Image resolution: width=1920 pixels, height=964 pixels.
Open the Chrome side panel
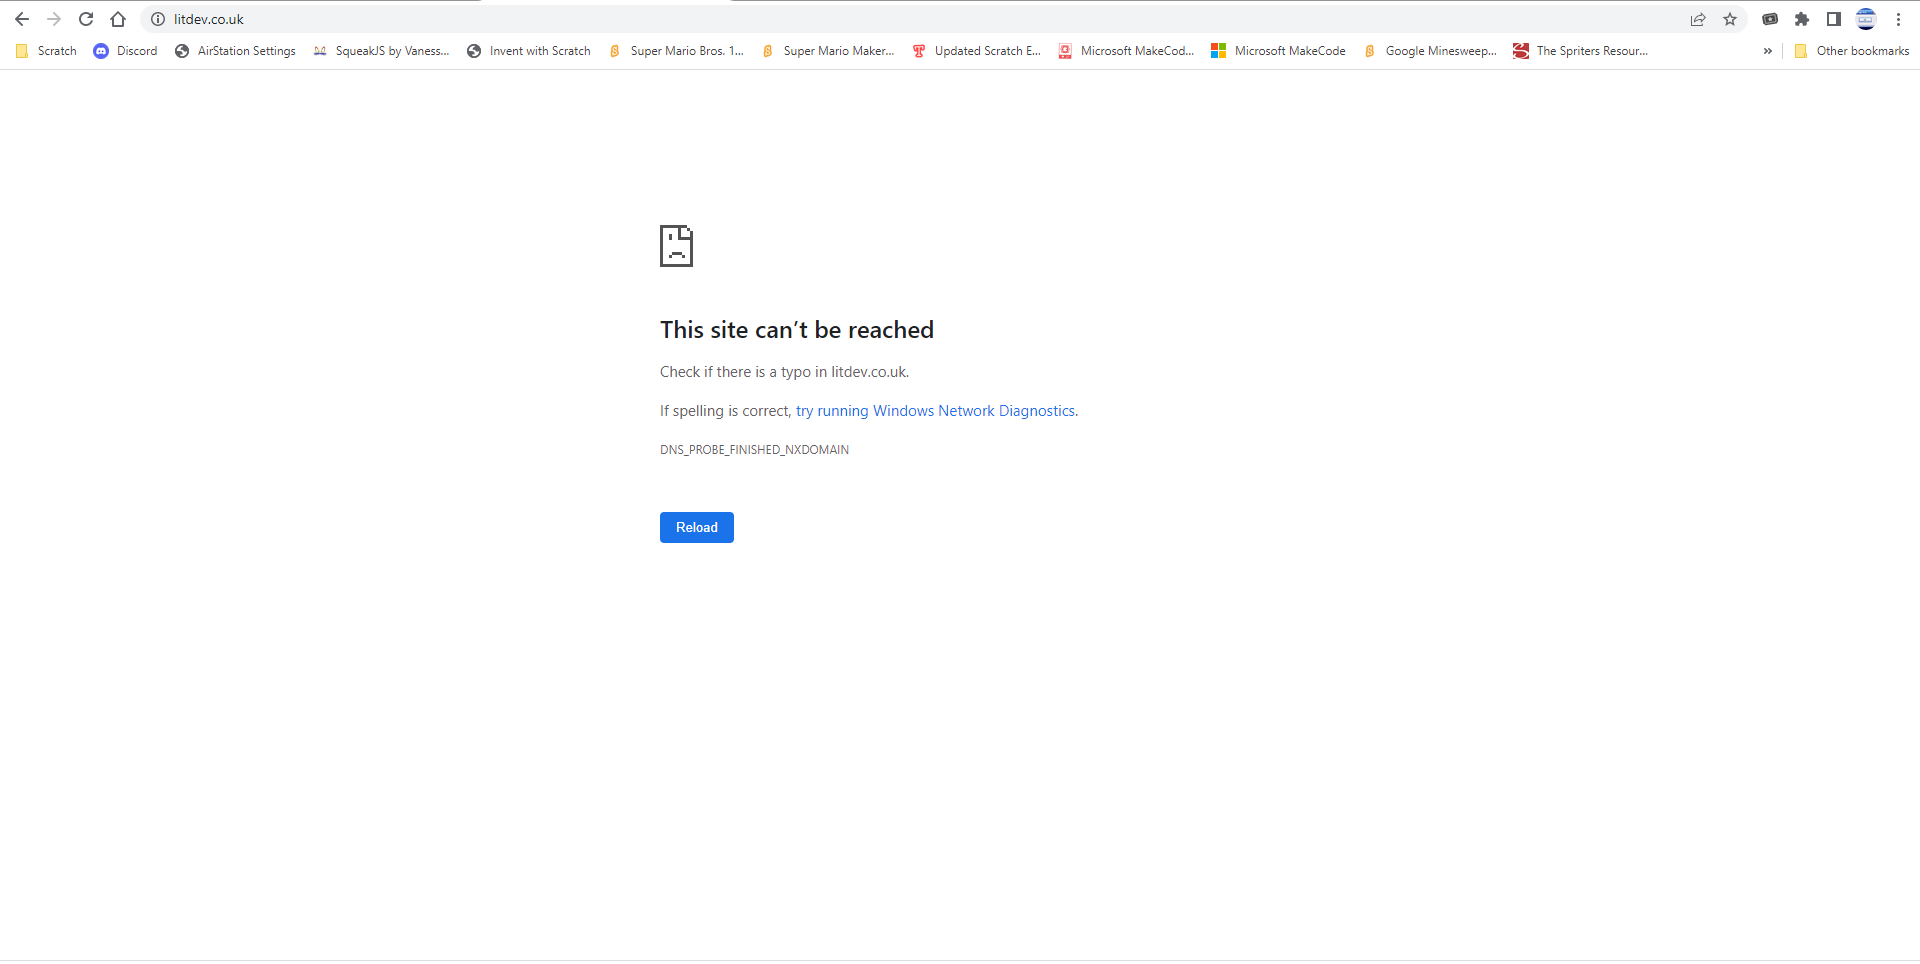(x=1835, y=19)
